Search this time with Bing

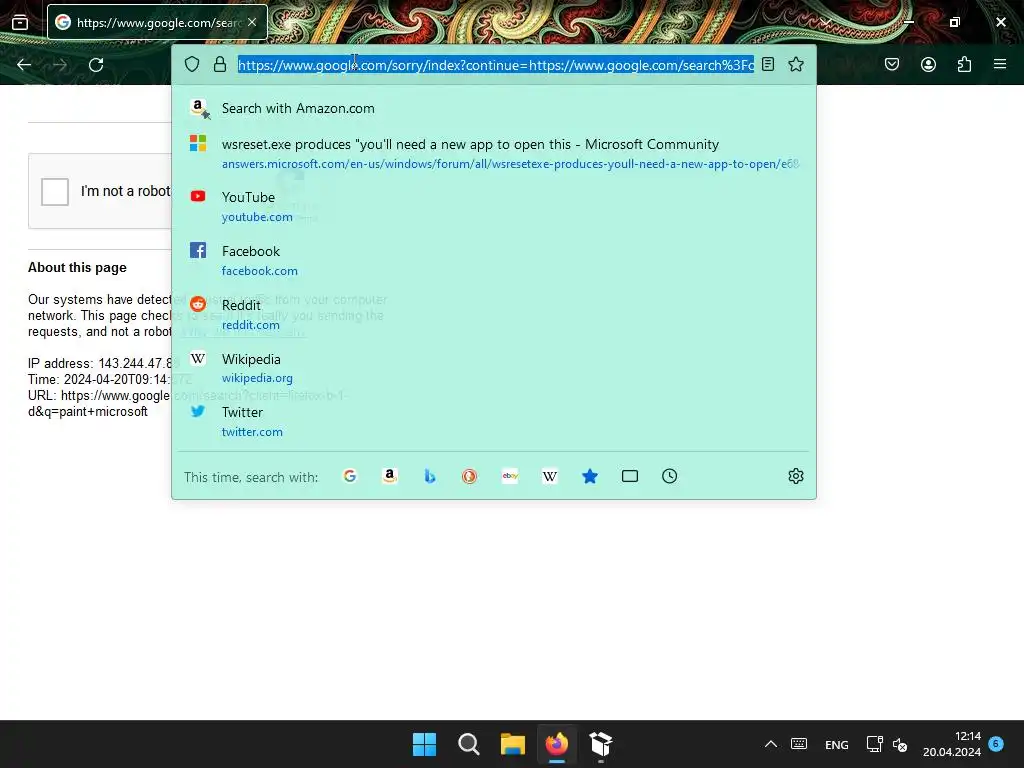tap(430, 476)
